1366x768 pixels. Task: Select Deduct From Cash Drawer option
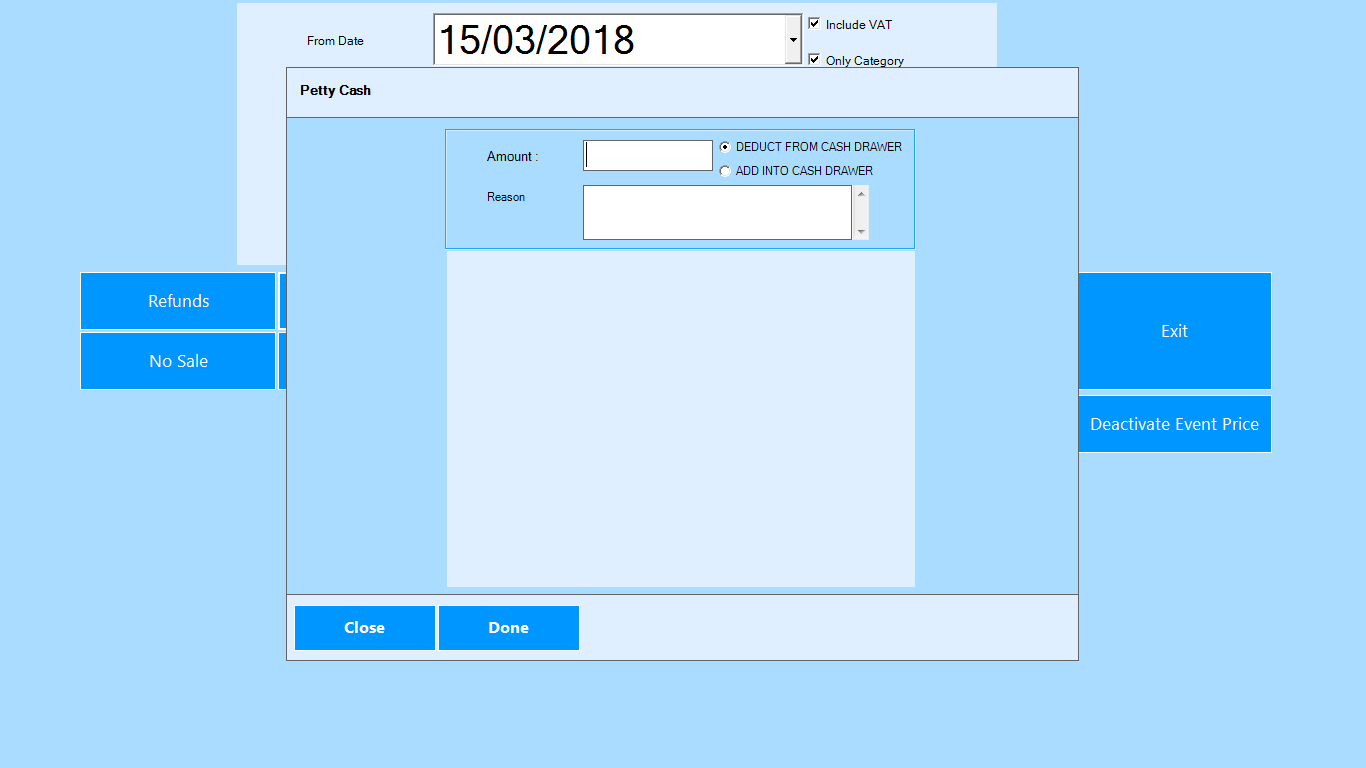(x=725, y=147)
